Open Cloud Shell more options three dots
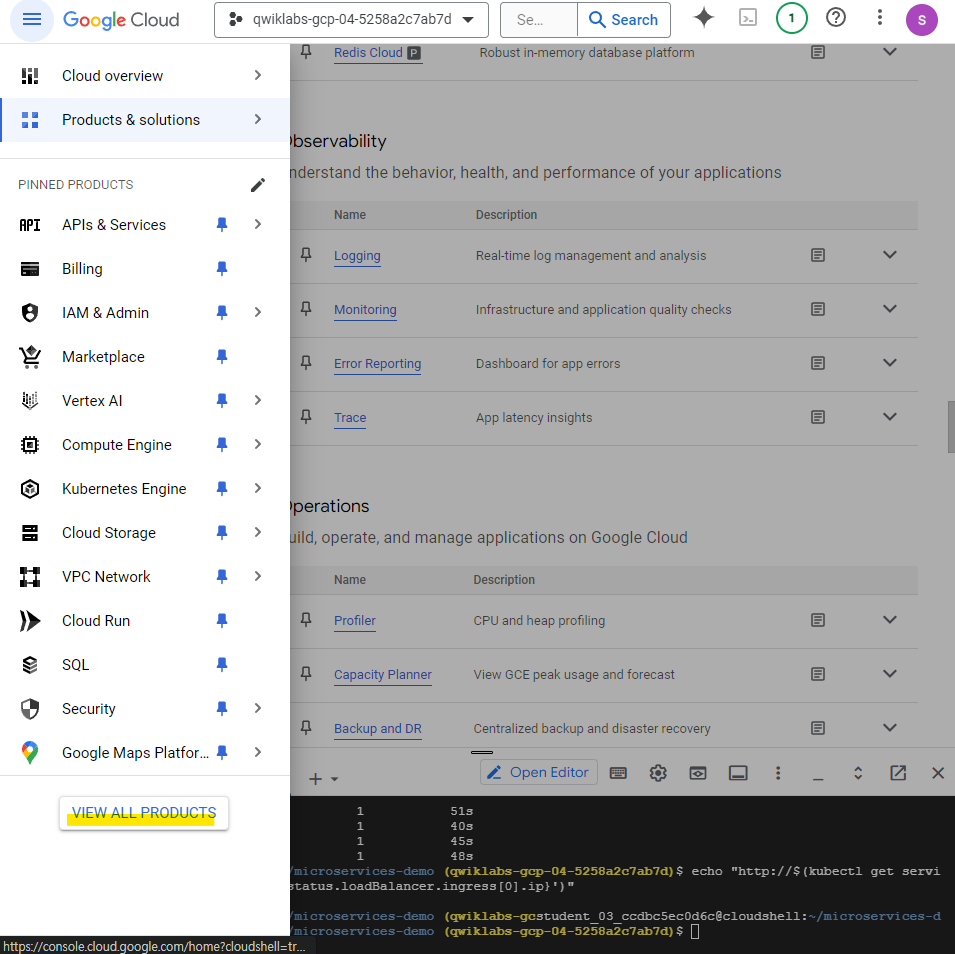Viewport: 955px width, 954px height. pyautogui.click(x=778, y=773)
